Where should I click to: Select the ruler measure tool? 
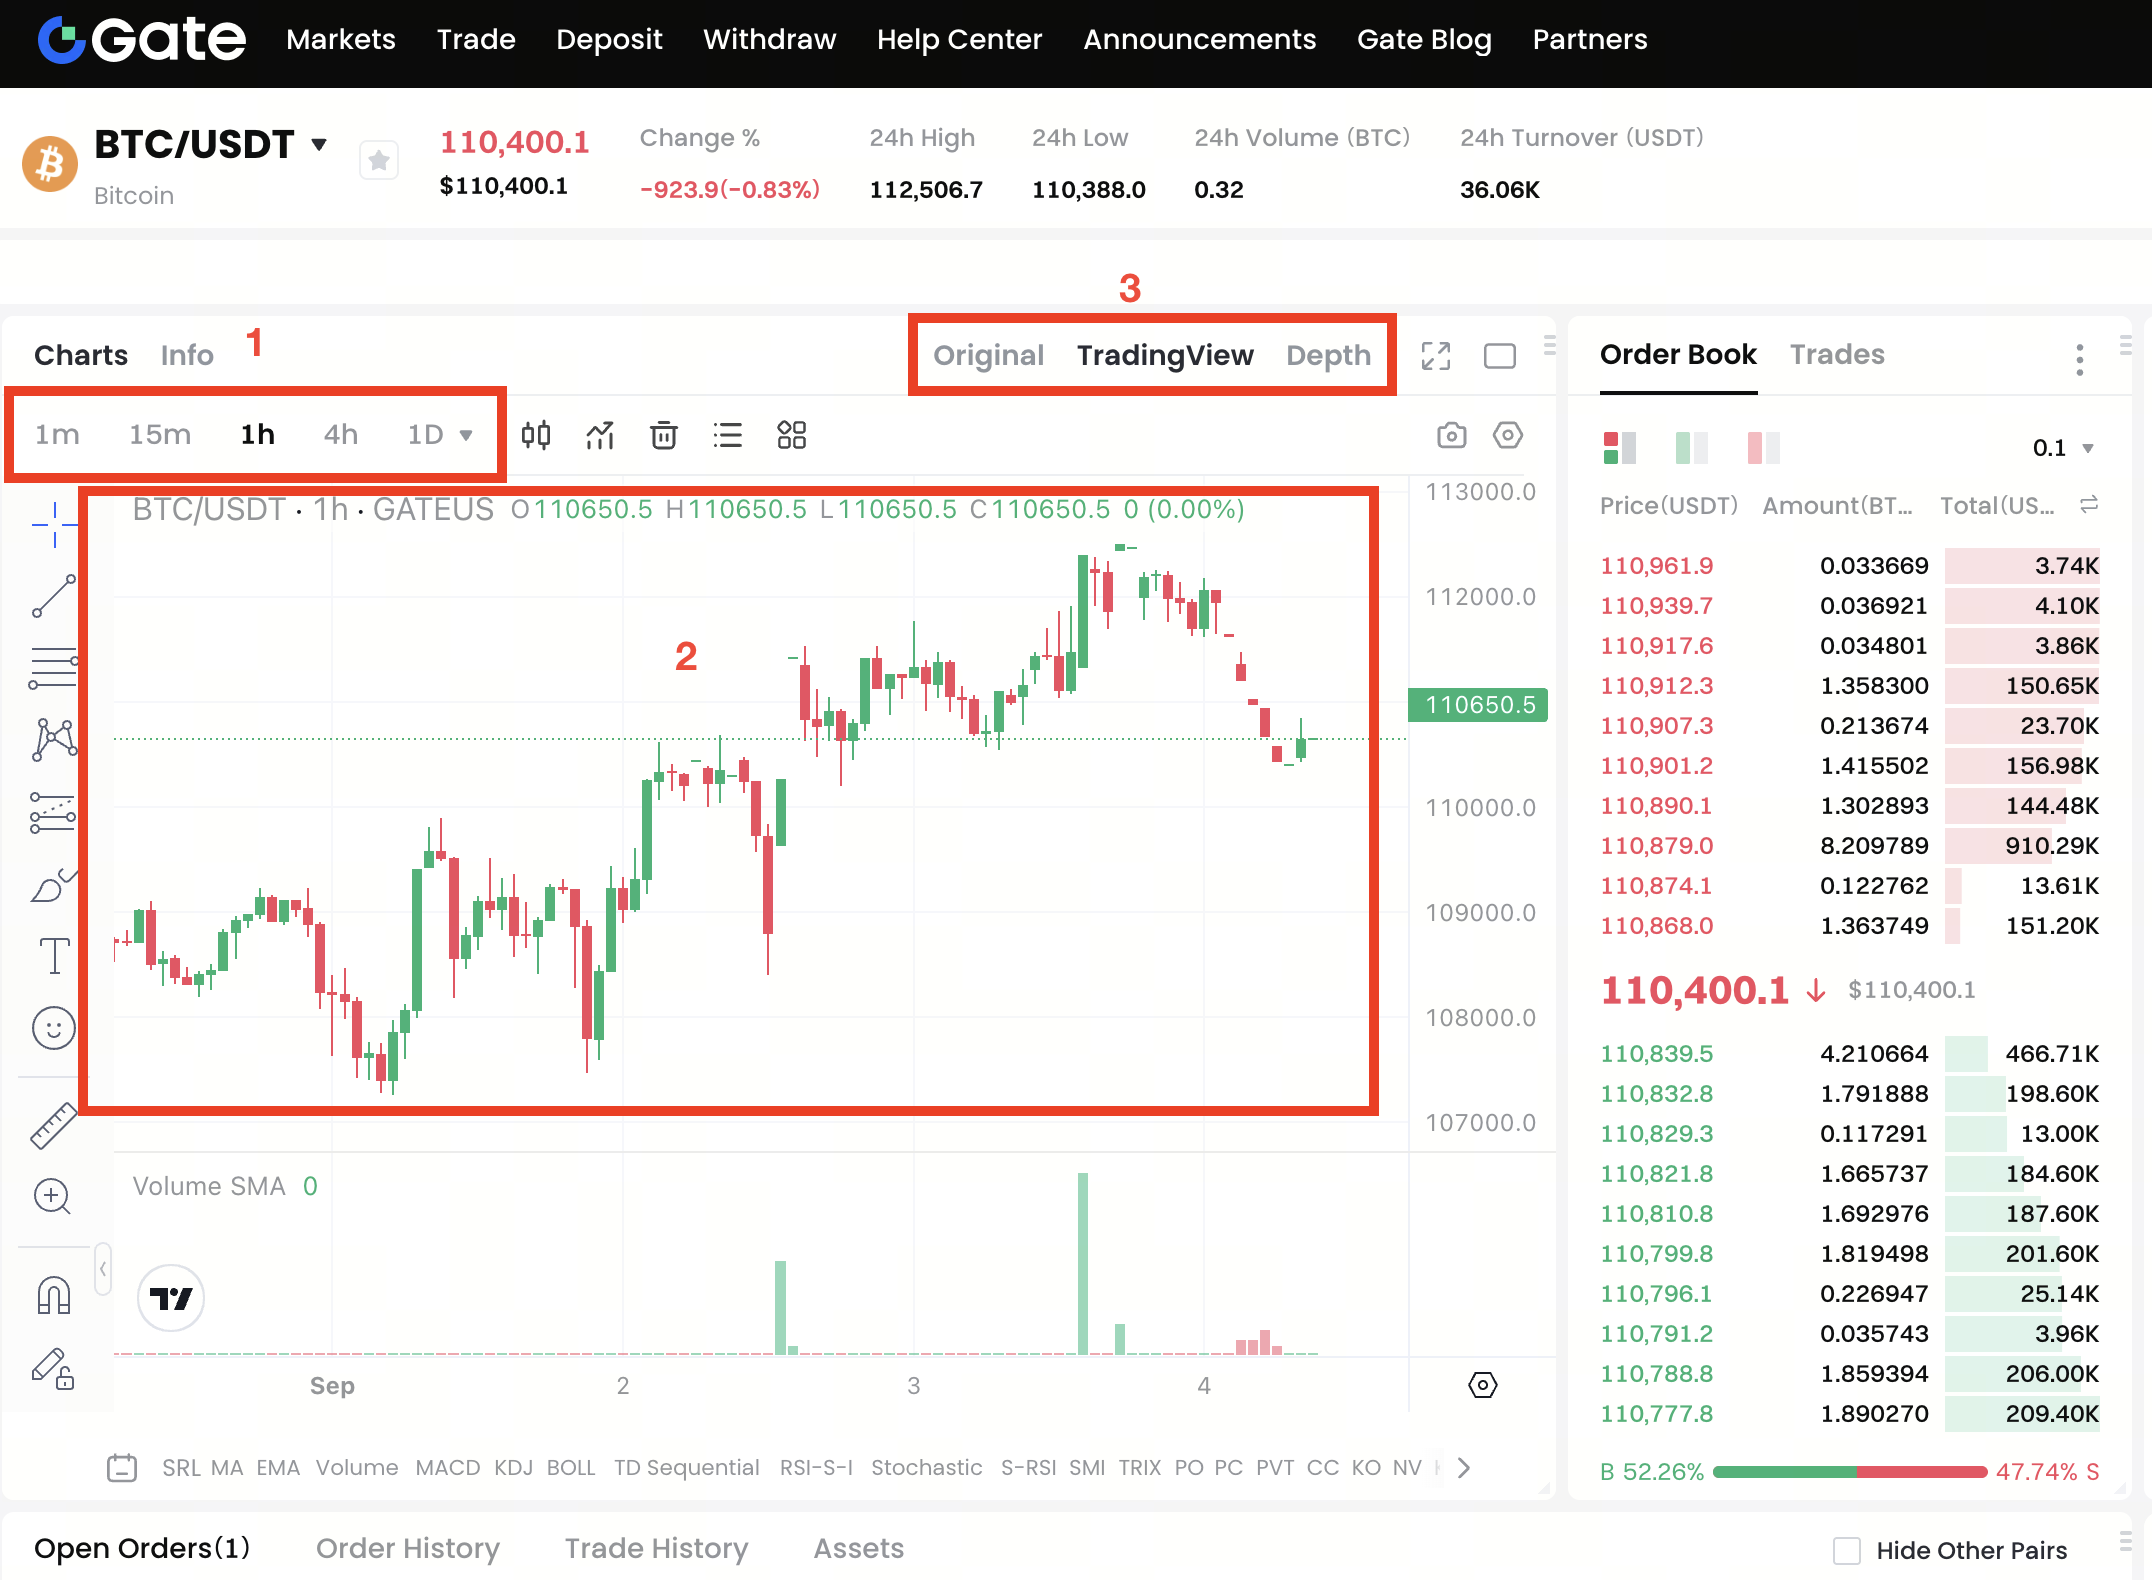53,1125
